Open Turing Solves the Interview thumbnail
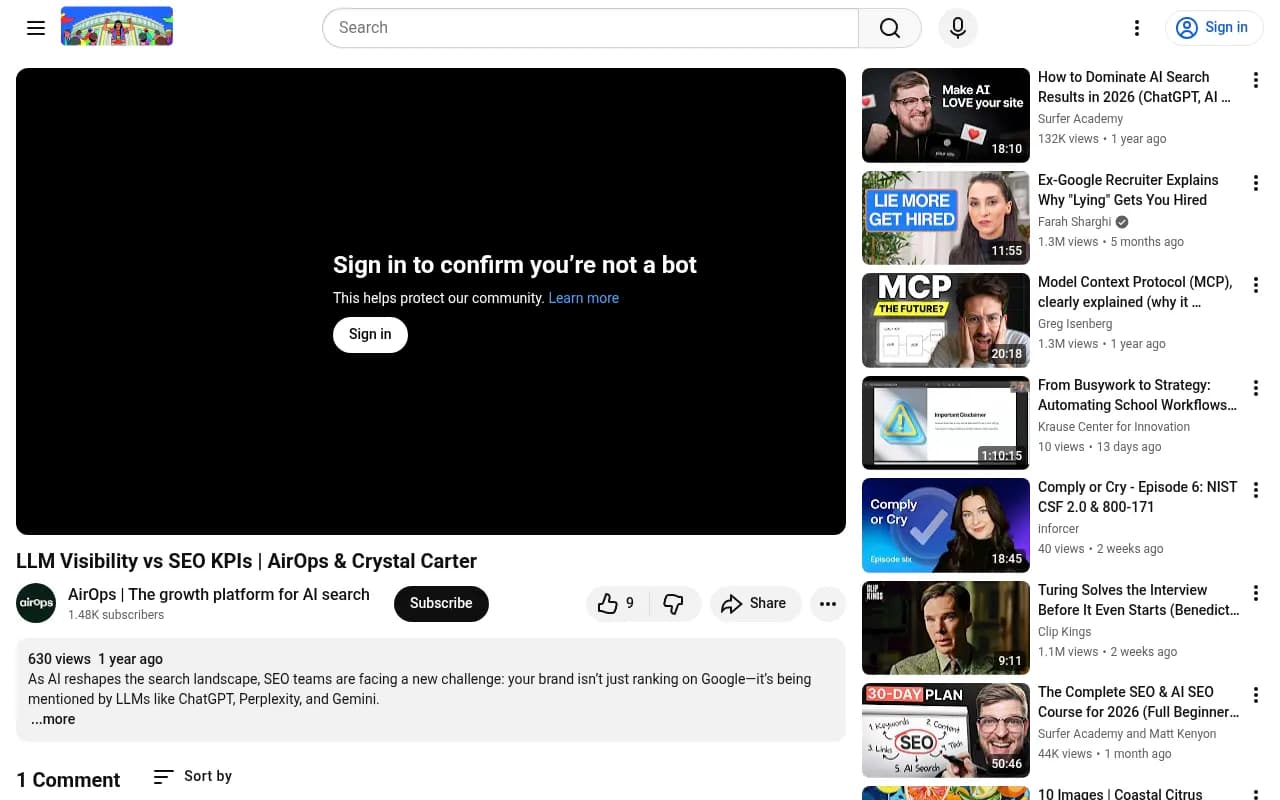The height and width of the screenshot is (800, 1280). coord(946,628)
